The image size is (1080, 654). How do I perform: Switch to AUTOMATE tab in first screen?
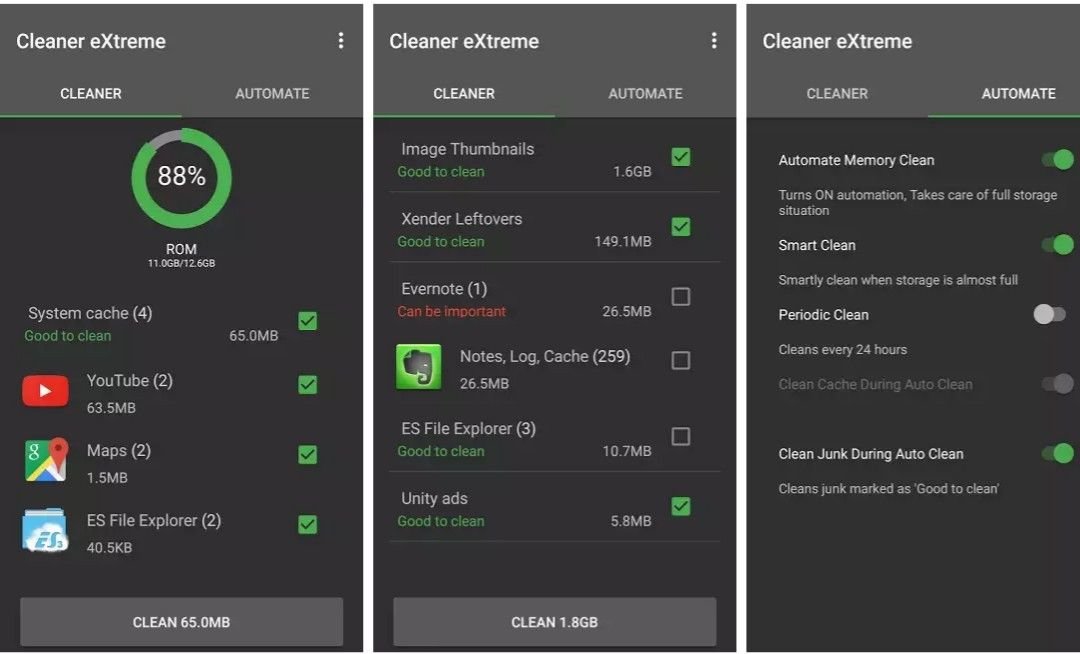(x=272, y=94)
